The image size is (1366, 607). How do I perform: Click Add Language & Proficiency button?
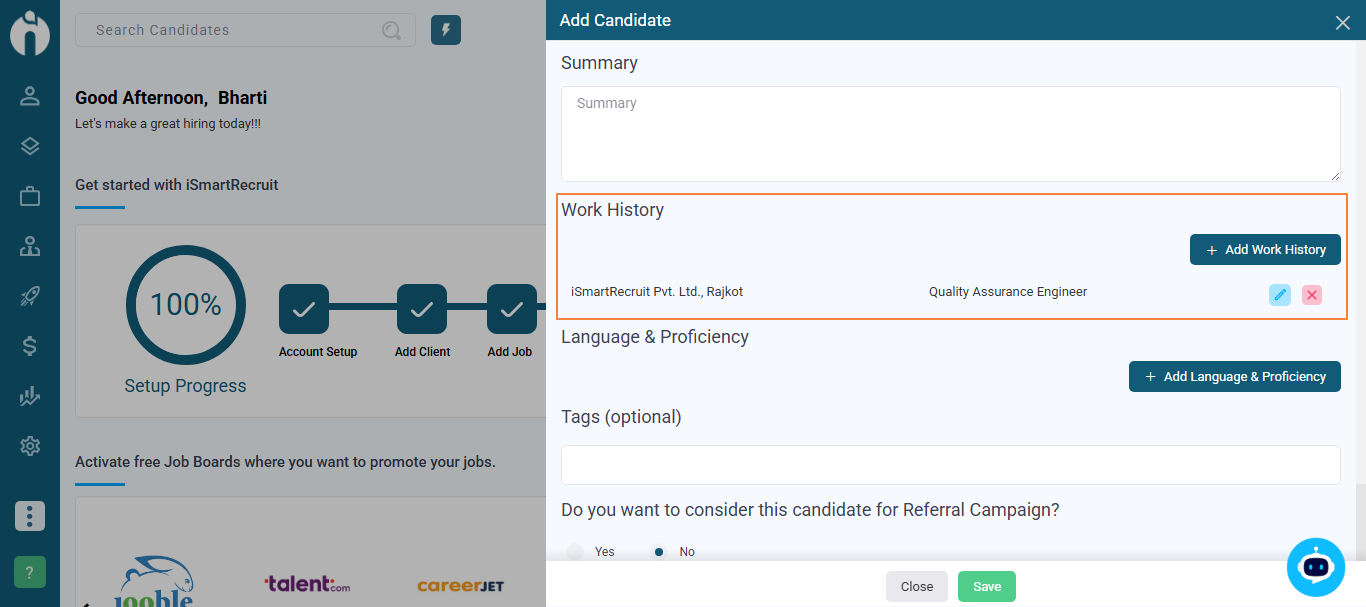pos(1234,377)
